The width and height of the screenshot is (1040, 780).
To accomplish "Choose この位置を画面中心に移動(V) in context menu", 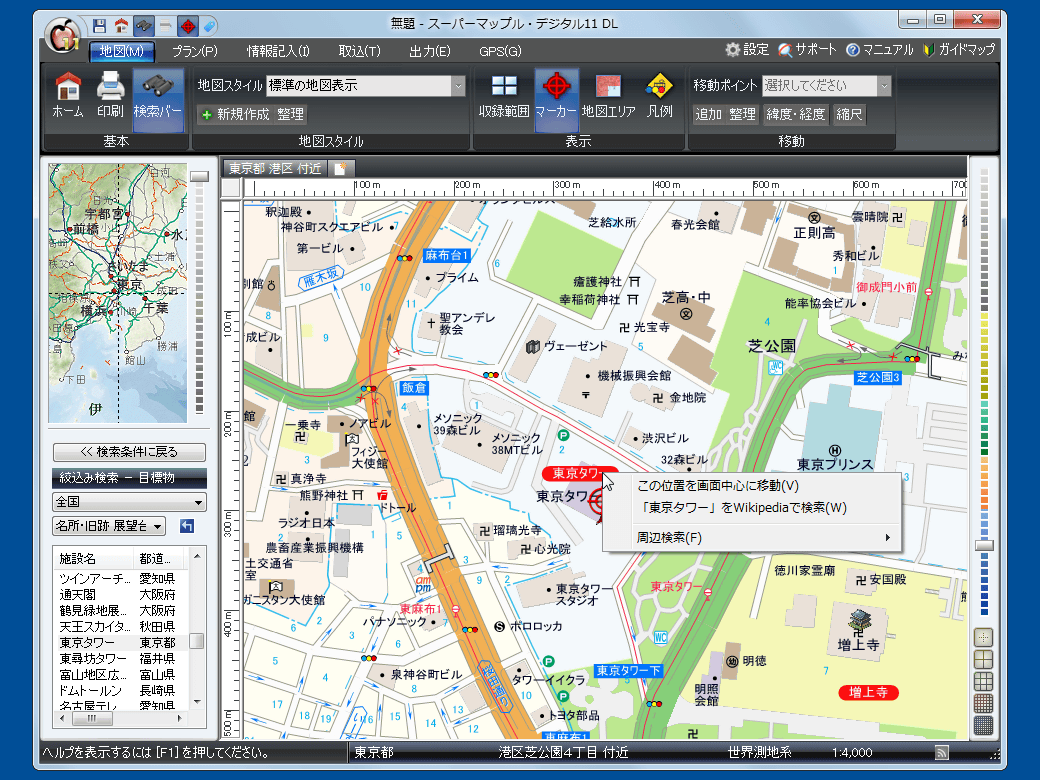I will click(751, 486).
